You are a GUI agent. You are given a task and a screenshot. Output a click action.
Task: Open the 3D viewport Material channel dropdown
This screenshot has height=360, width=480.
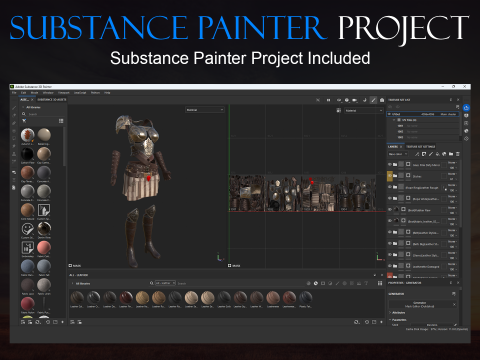205,110
